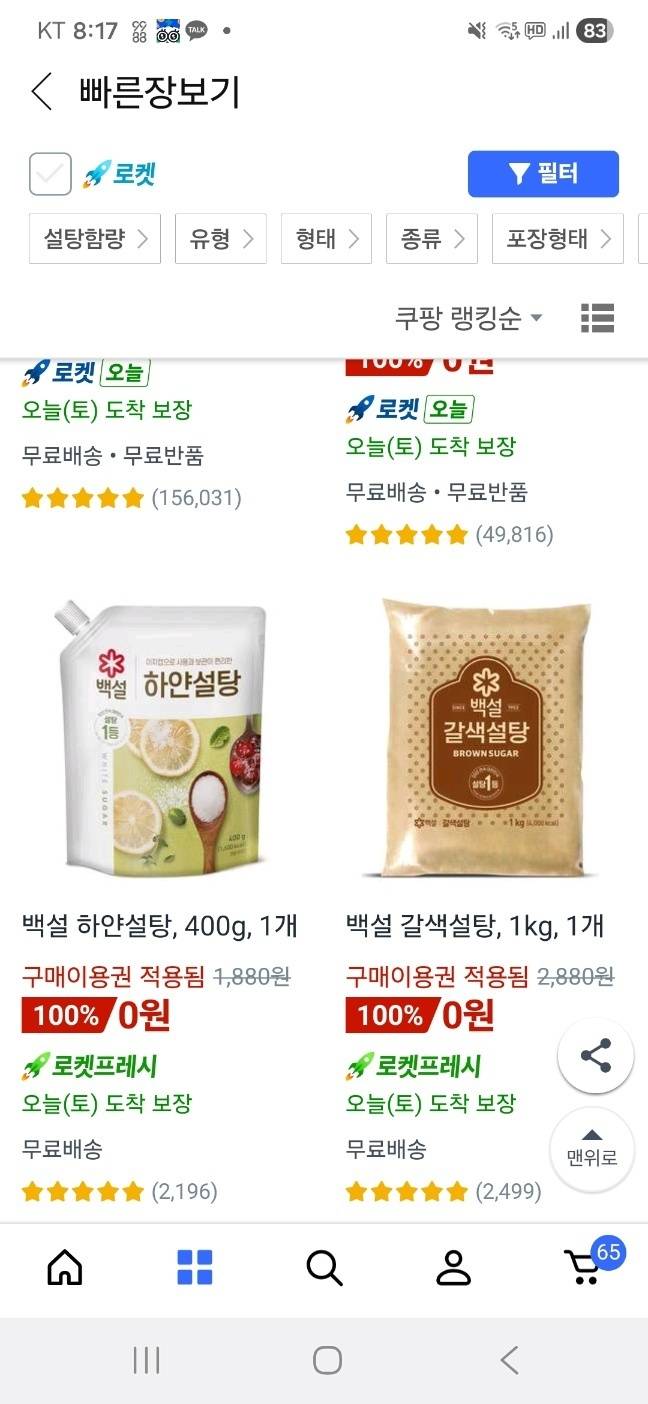The height and width of the screenshot is (1404, 648).
Task: Open search from the bottom bar
Action: (x=324, y=1268)
